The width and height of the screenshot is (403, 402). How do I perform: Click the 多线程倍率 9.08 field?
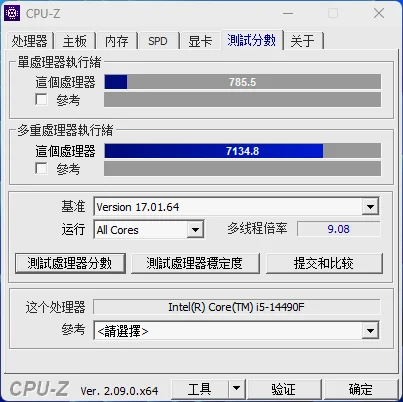338,229
